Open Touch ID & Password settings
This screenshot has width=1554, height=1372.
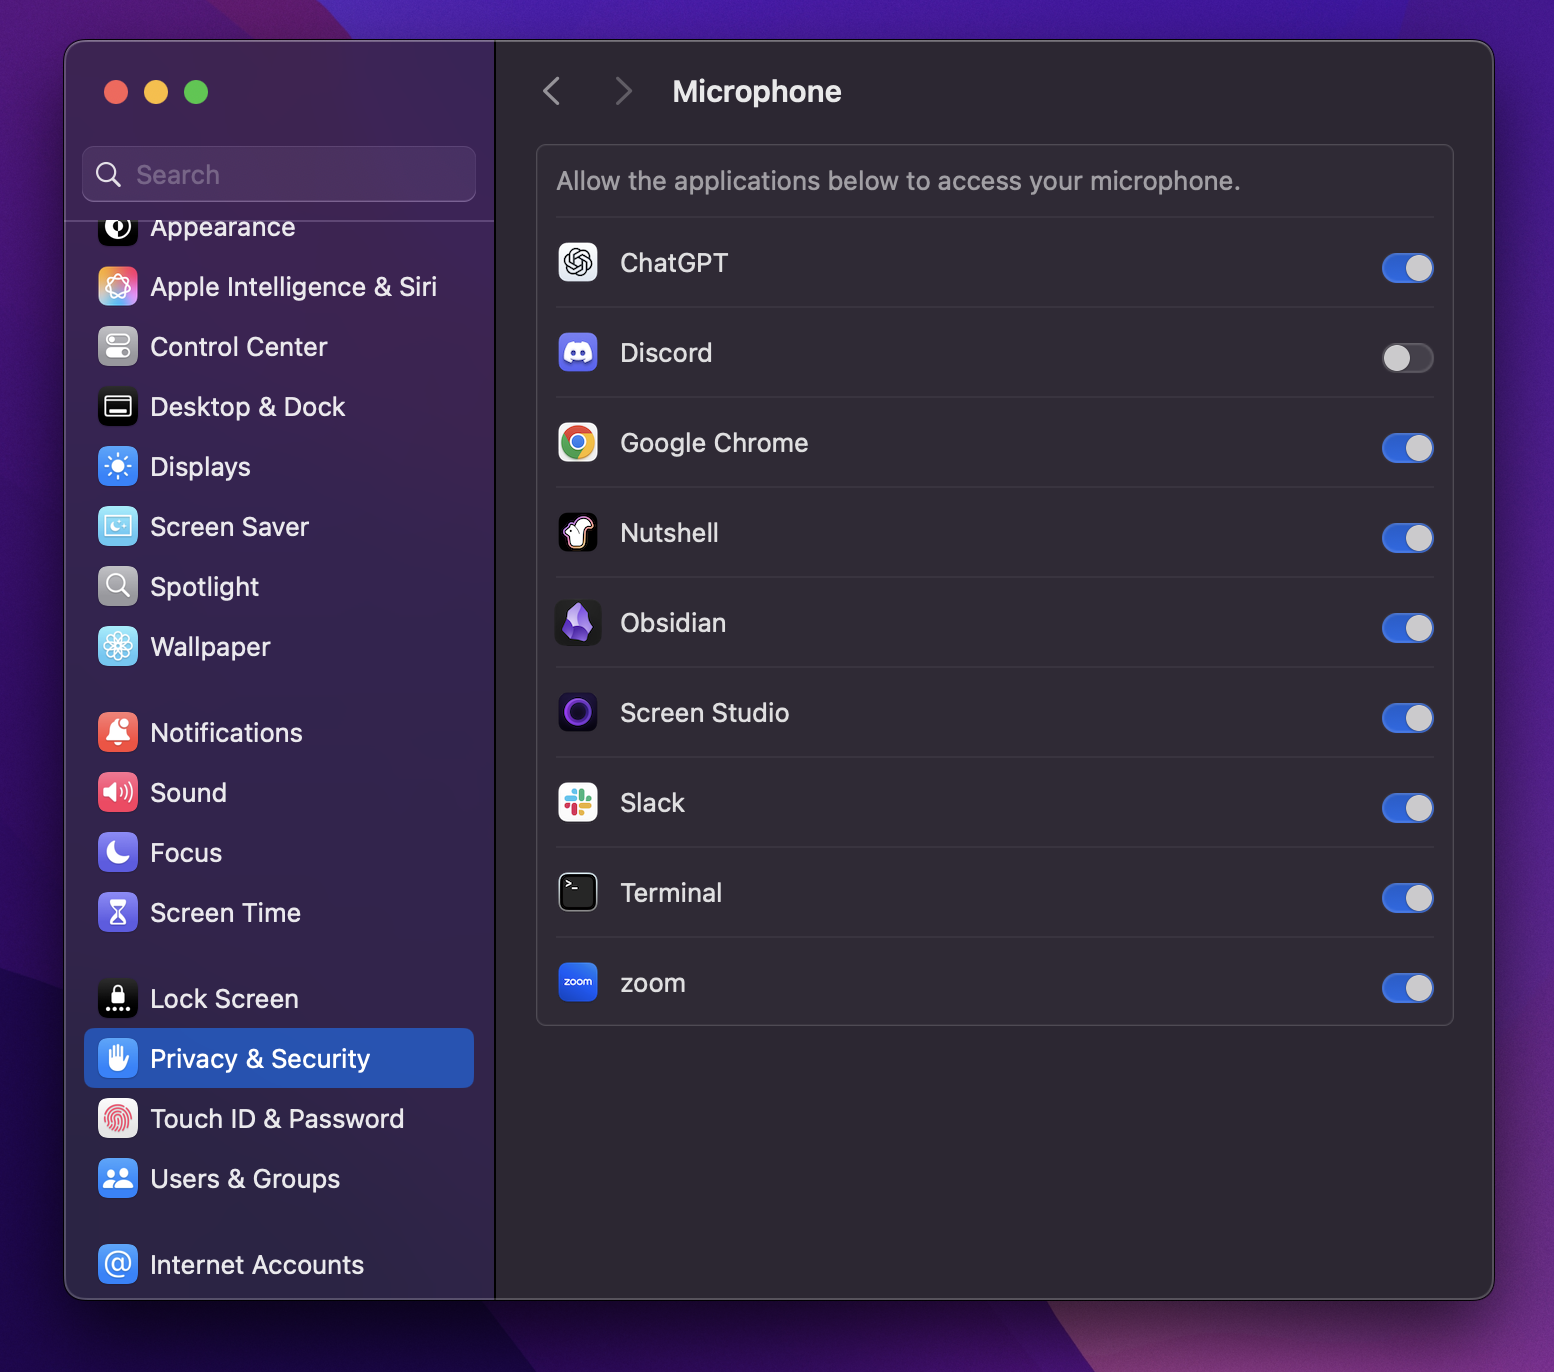[277, 1118]
